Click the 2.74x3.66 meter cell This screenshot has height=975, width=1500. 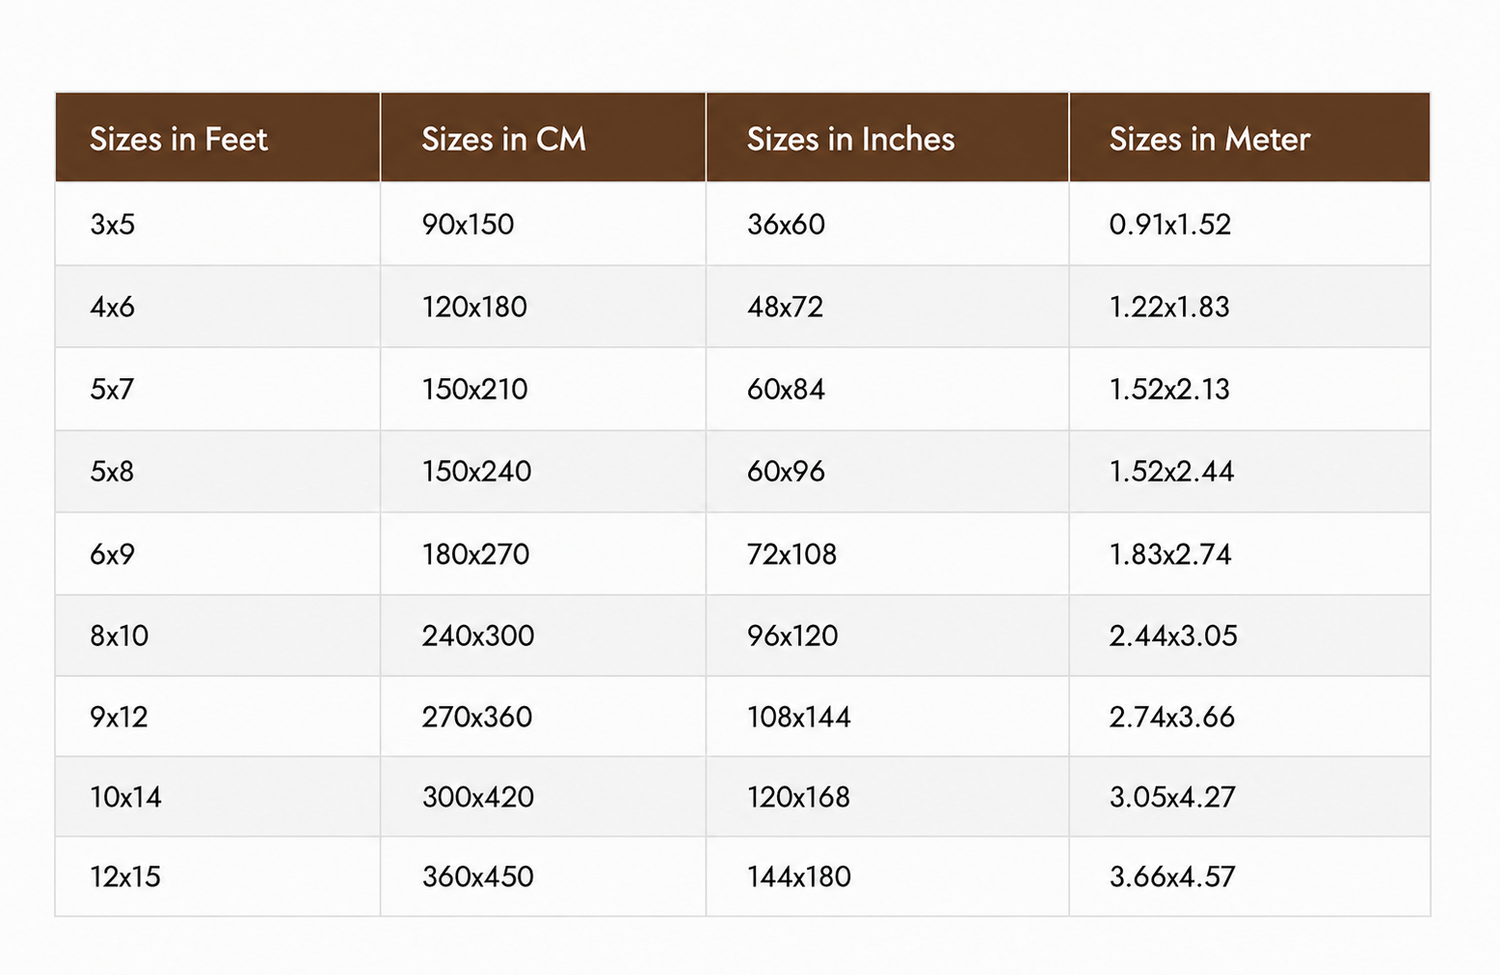click(x=1250, y=717)
